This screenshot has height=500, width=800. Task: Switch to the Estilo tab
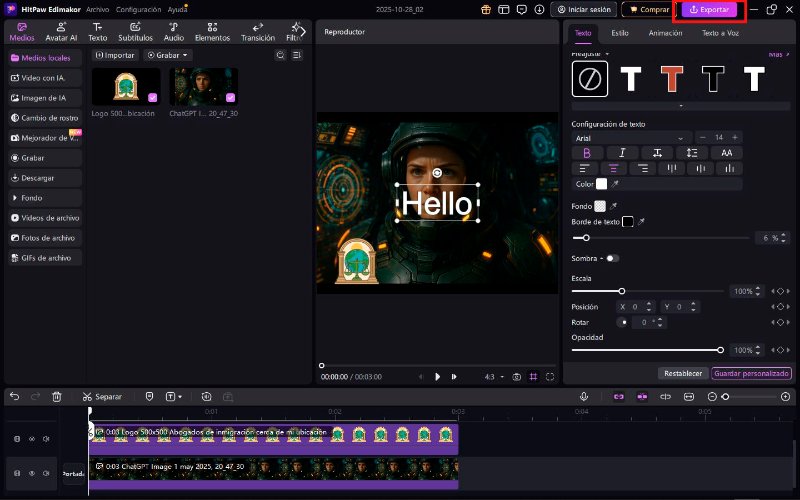[620, 33]
